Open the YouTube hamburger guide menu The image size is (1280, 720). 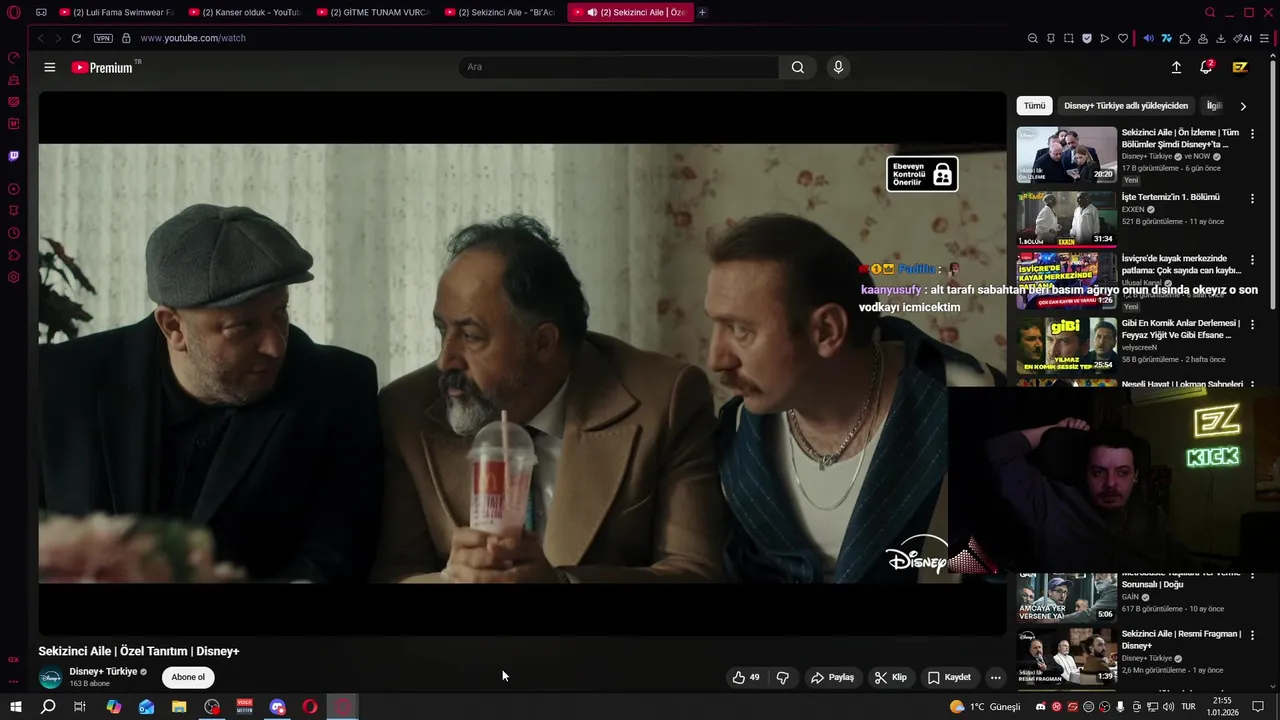pyautogui.click(x=50, y=67)
